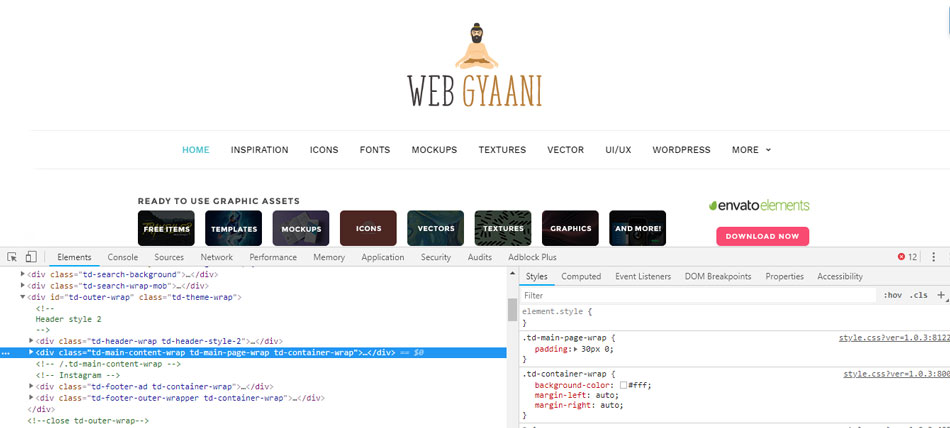The image size is (950, 428).
Task: Switch to the Console tab
Action: [x=123, y=257]
